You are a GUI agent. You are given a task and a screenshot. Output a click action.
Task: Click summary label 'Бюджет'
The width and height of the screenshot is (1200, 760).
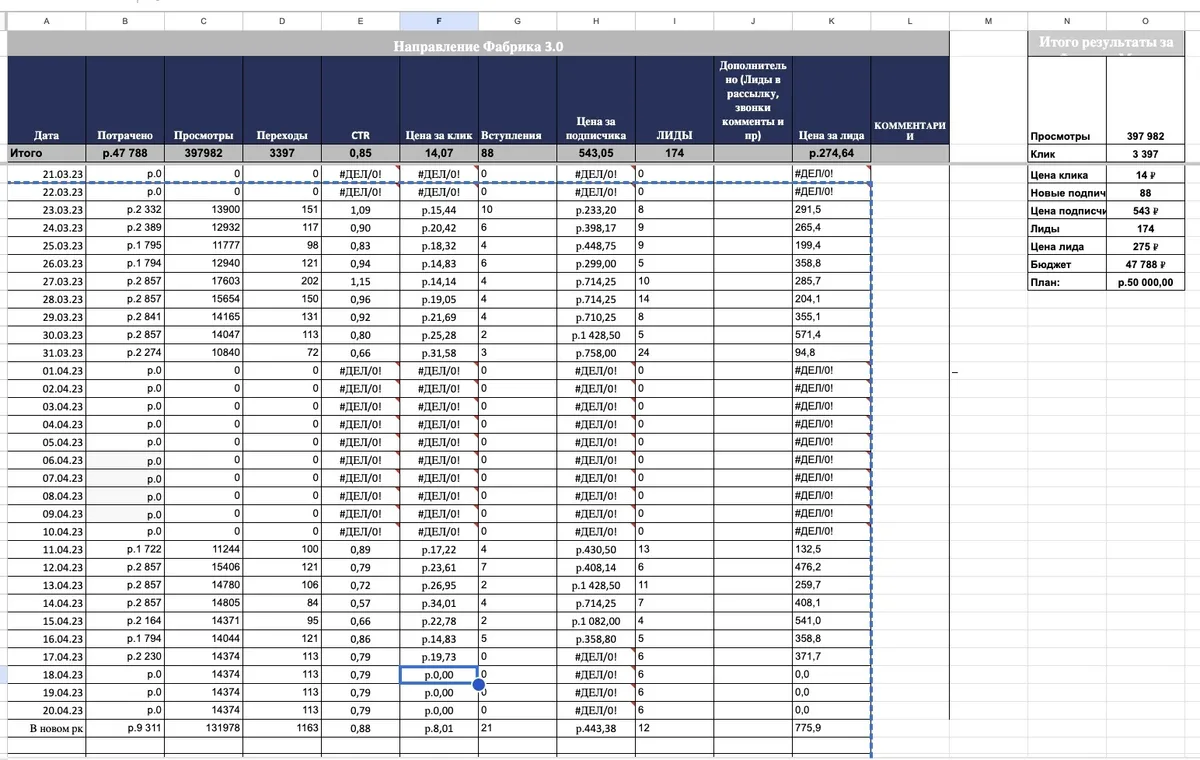[1066, 264]
